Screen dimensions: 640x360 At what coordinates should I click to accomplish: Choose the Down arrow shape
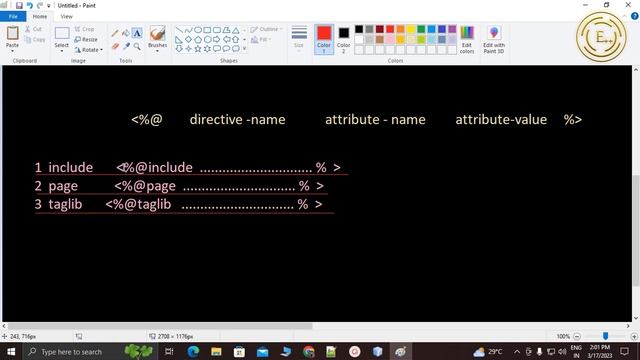coord(179,49)
